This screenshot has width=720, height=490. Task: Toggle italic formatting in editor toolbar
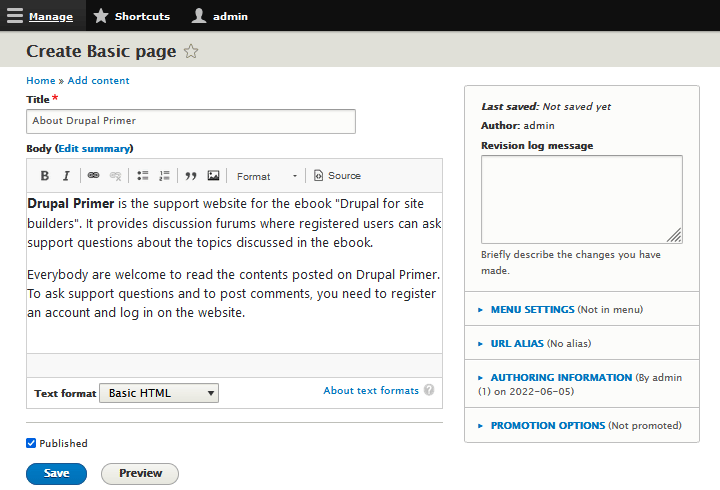pyautogui.click(x=66, y=176)
